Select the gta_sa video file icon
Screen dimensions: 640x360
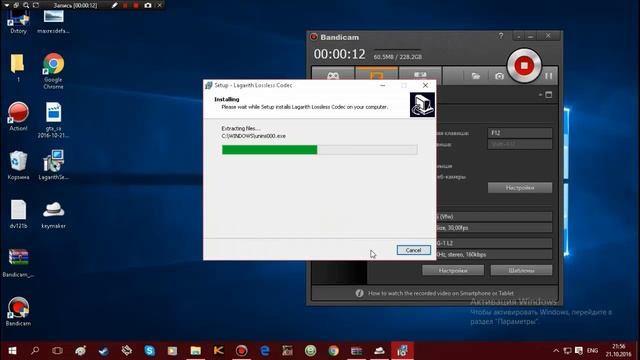[53, 120]
